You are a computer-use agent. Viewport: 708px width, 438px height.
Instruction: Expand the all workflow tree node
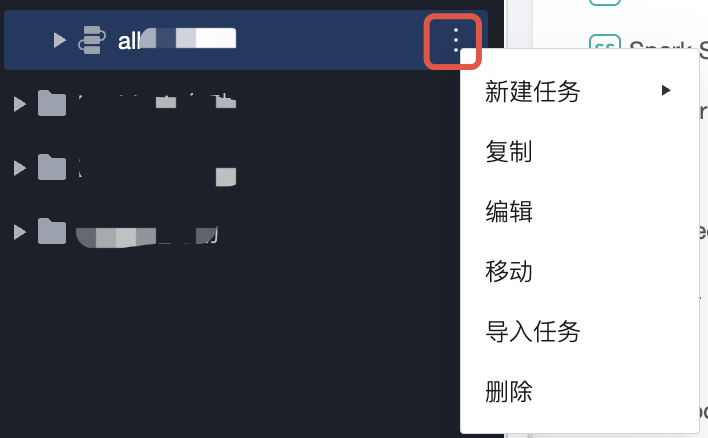coord(60,40)
